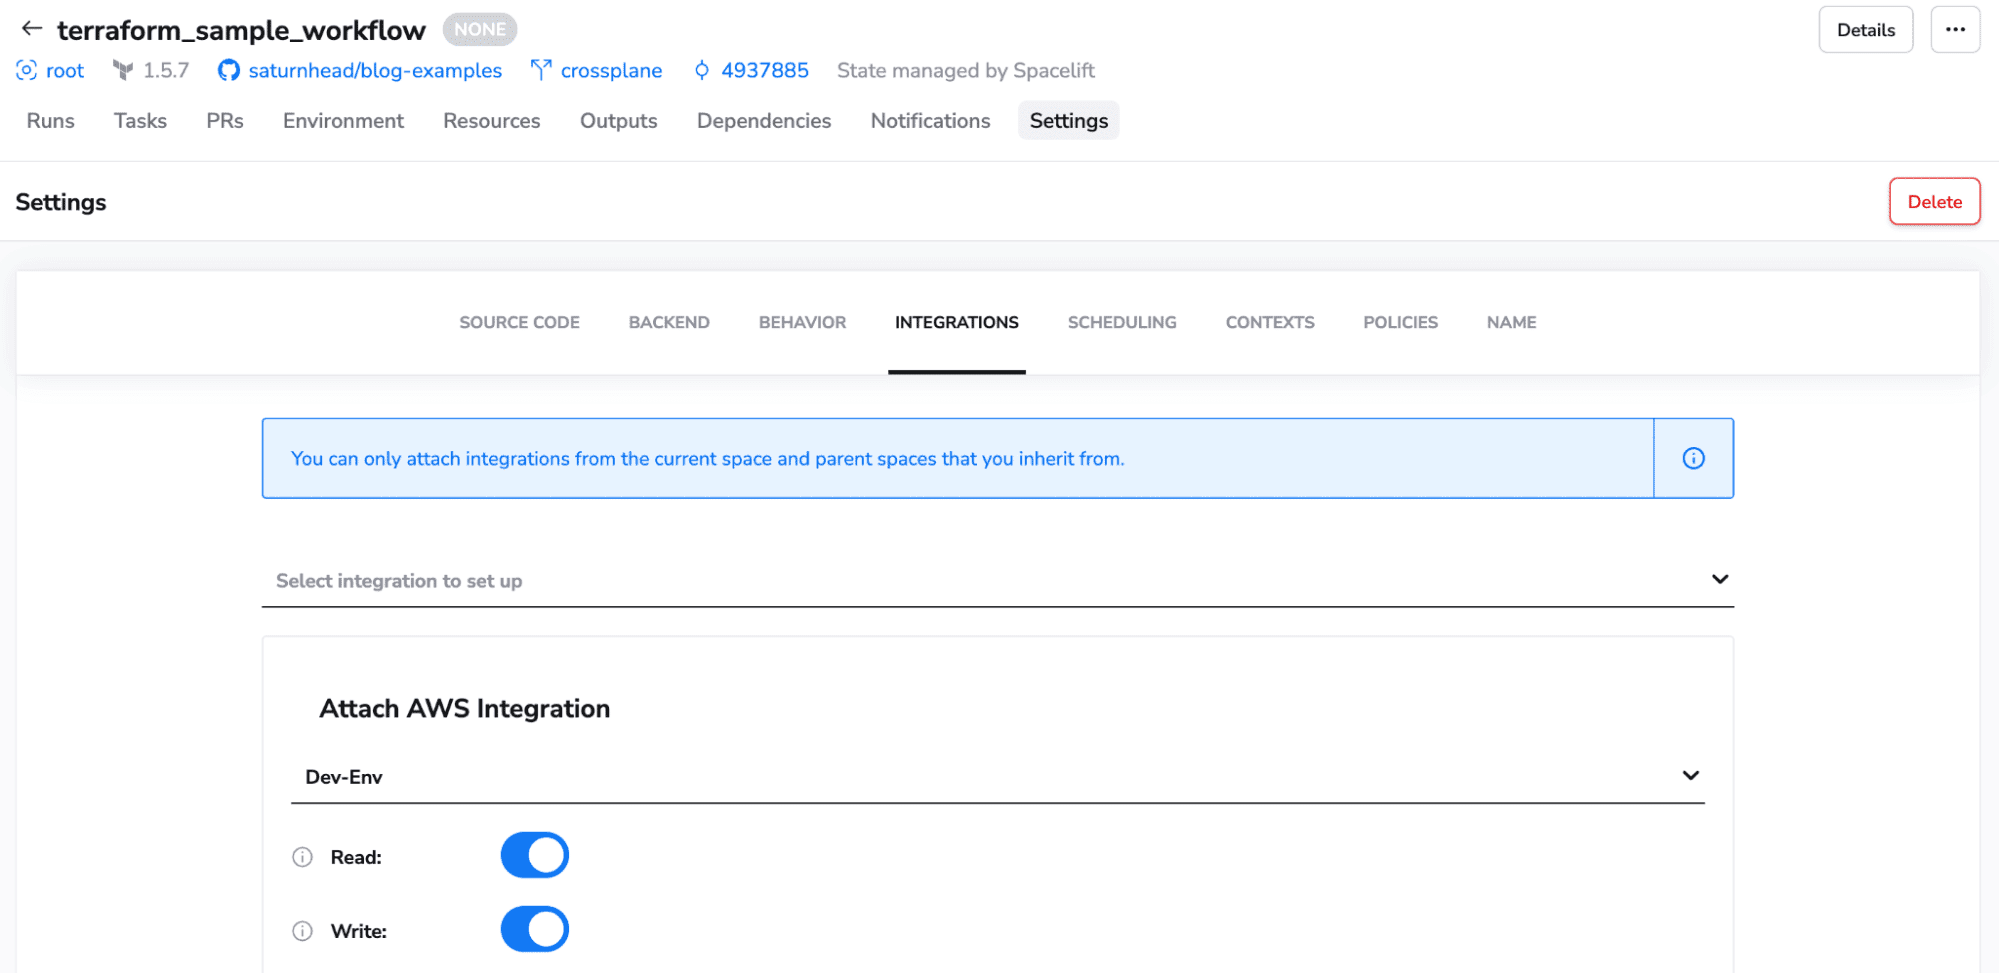Click the 1.5.7 version label
The width and height of the screenshot is (1999, 975).
[166, 70]
